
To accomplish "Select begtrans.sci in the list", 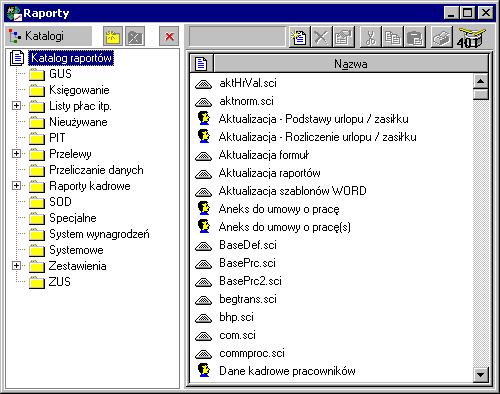I will 248,299.
